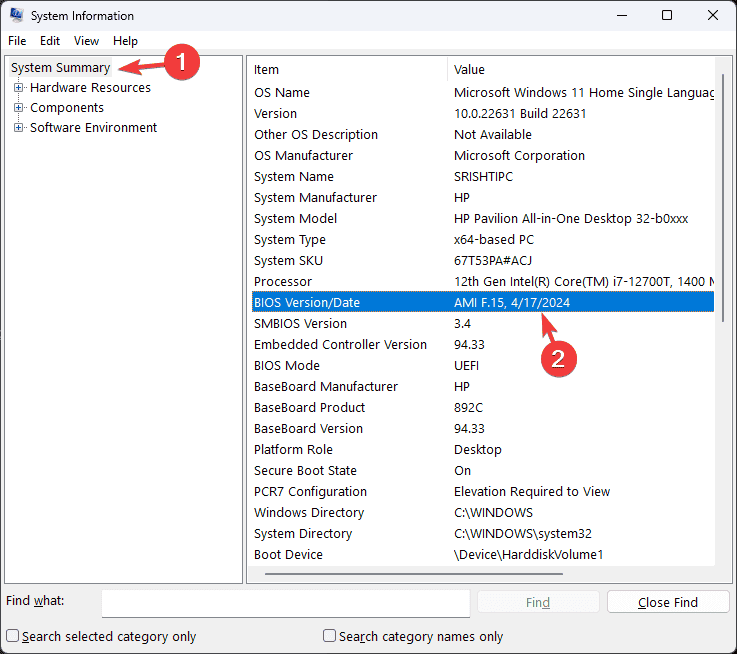The image size is (737, 654).
Task: Select the Boot Device row
Action: [483, 554]
